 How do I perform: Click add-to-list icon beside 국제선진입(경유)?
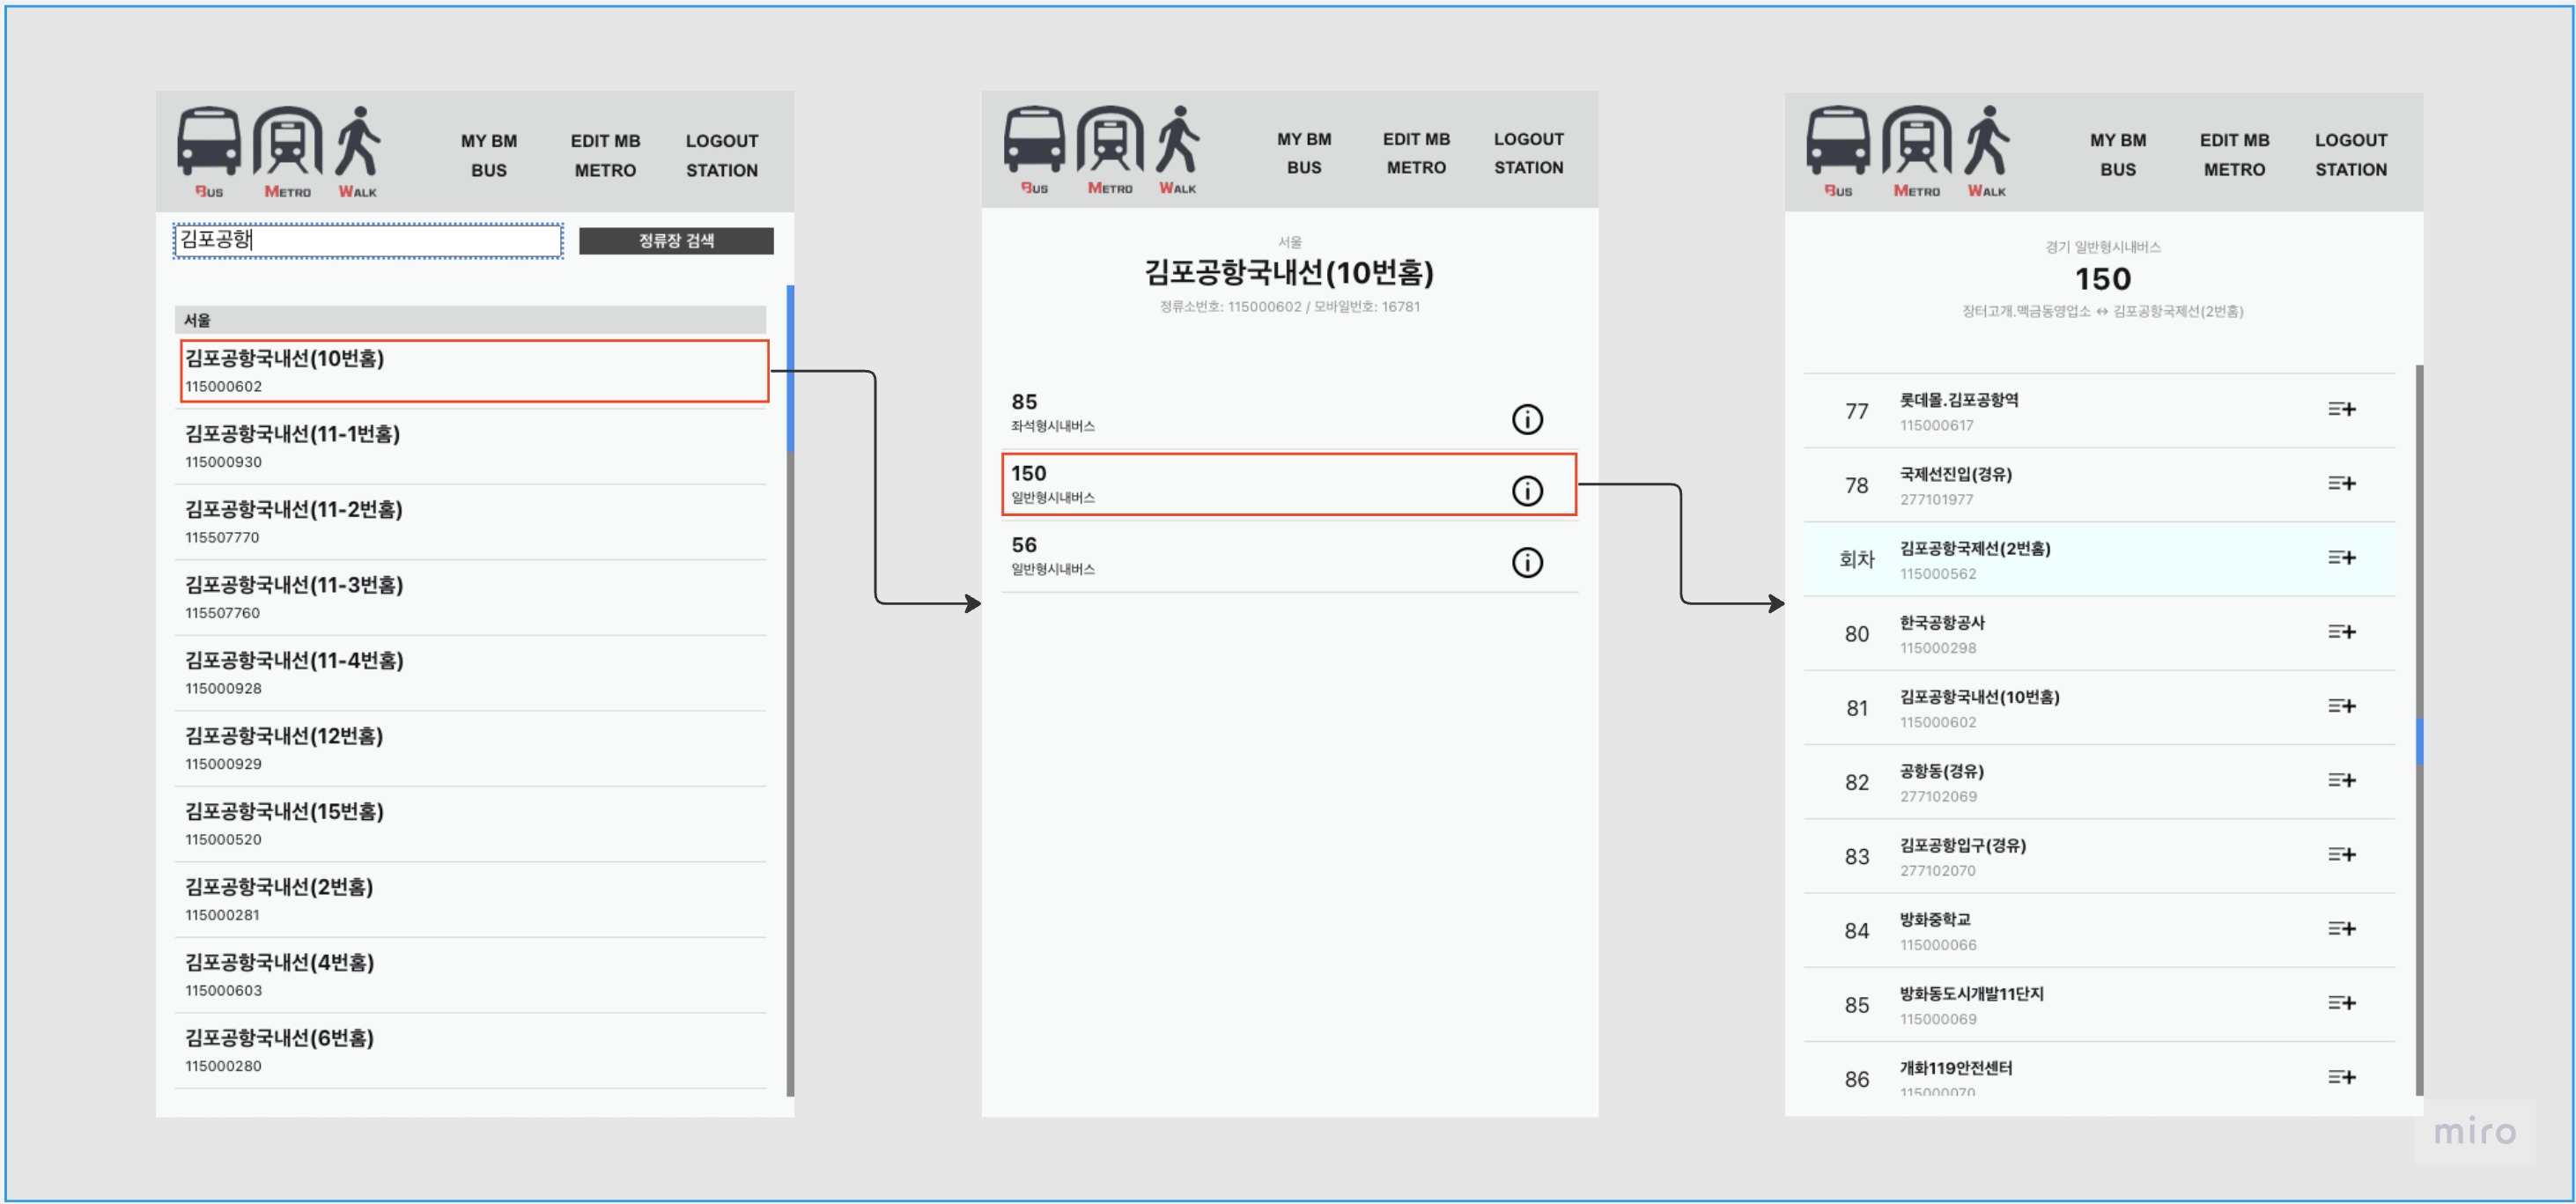pos(2343,483)
